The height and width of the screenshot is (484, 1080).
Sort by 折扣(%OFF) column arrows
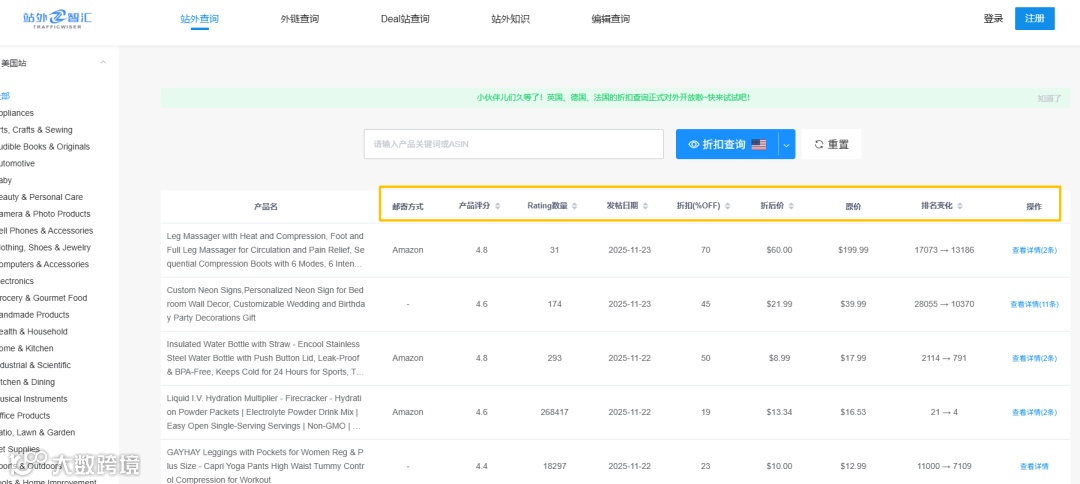(727, 206)
